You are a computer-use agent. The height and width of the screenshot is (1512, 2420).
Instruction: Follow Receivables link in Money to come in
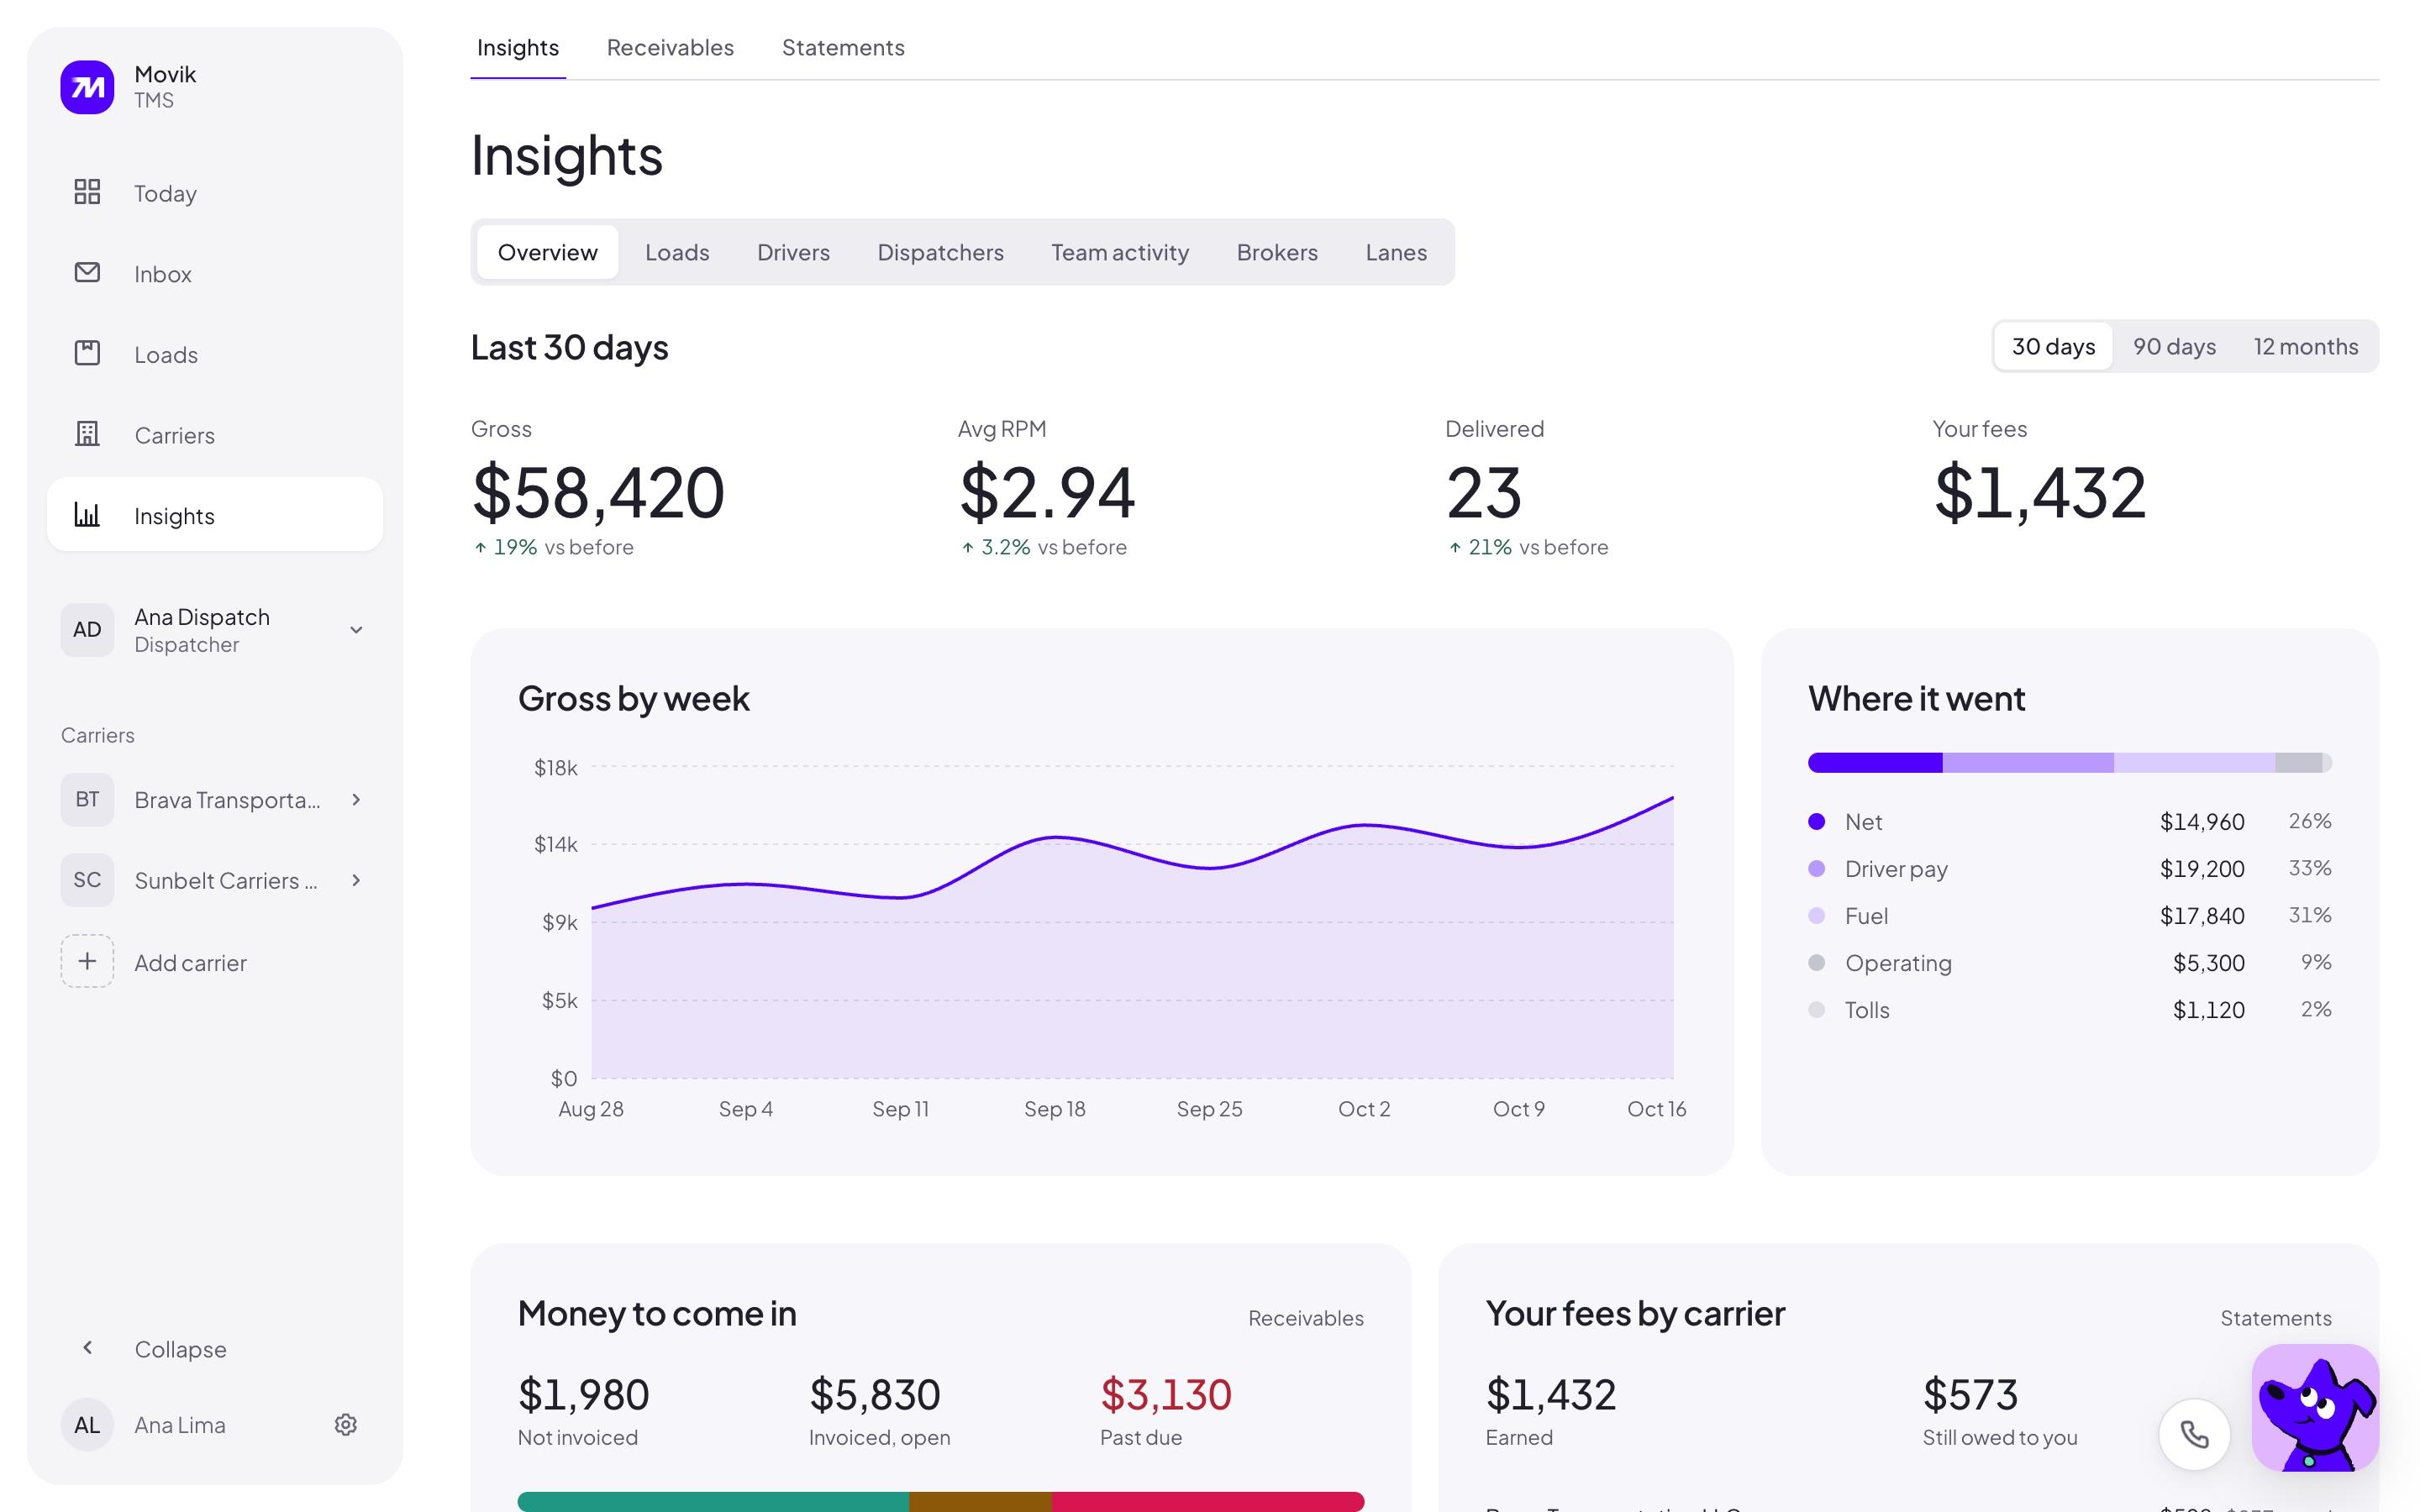[x=1305, y=1318]
